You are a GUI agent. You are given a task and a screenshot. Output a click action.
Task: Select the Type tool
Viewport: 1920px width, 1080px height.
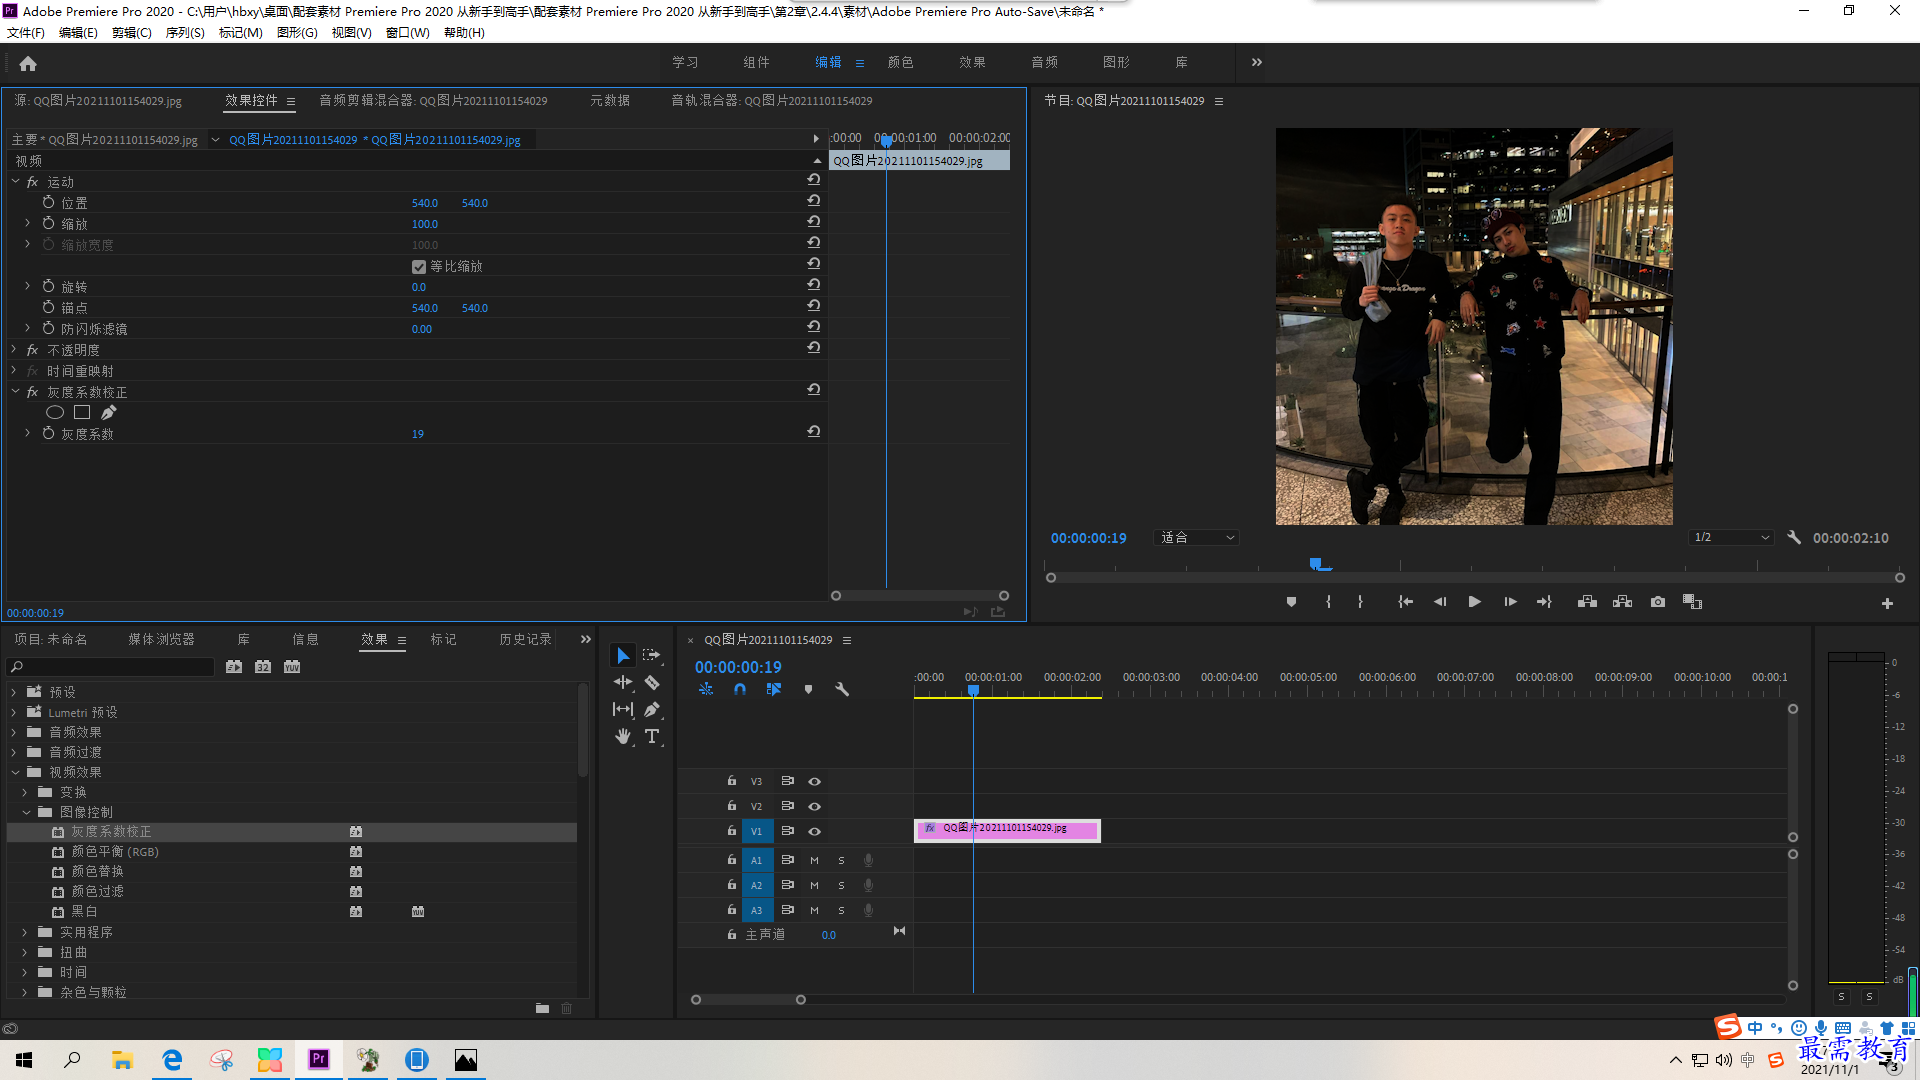(652, 736)
